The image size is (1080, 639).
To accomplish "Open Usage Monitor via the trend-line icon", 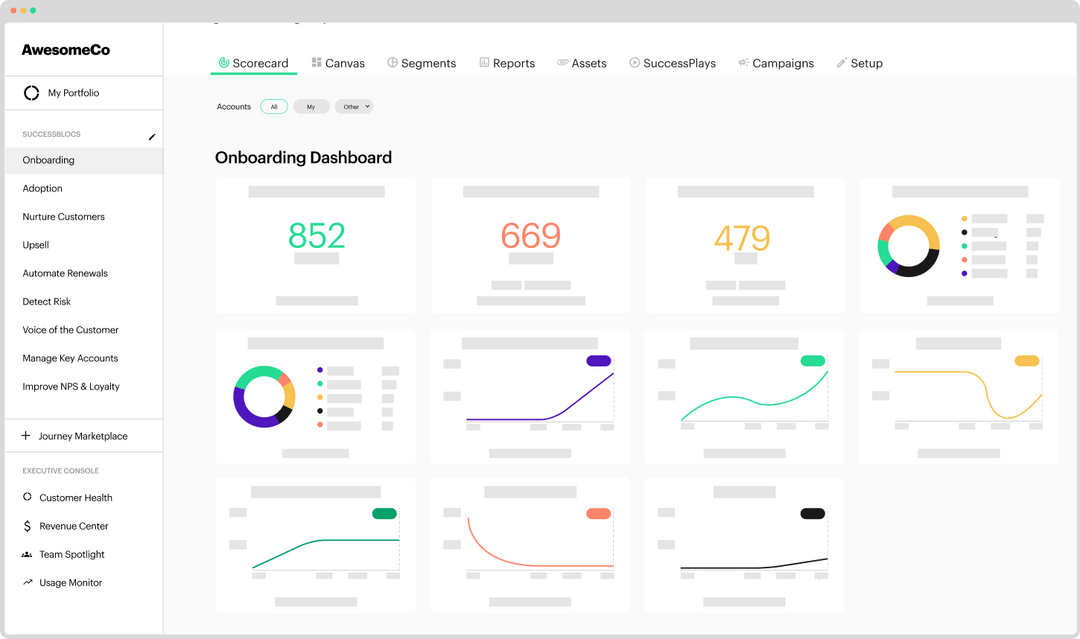I will coord(27,582).
